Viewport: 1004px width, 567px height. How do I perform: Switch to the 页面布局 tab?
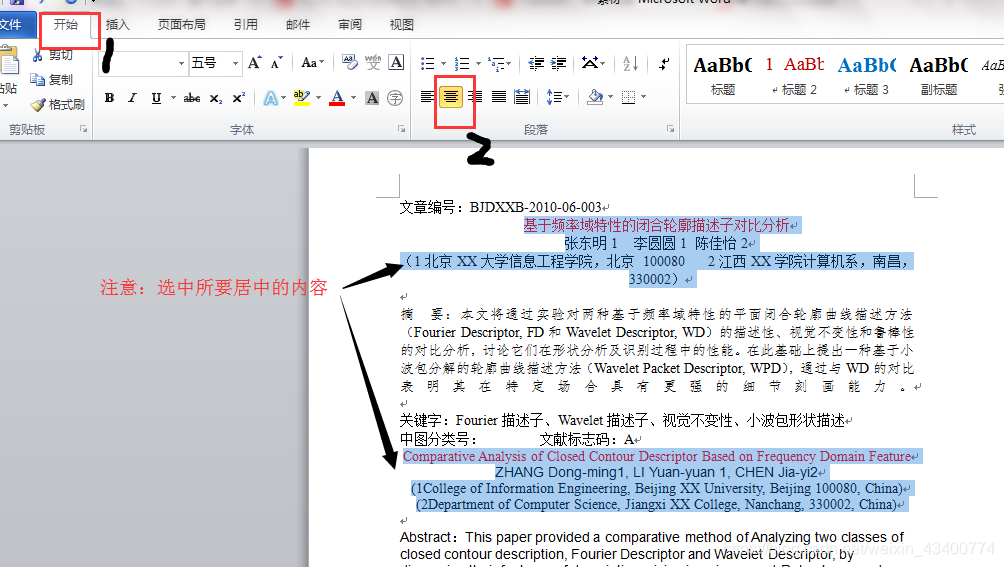click(182, 25)
